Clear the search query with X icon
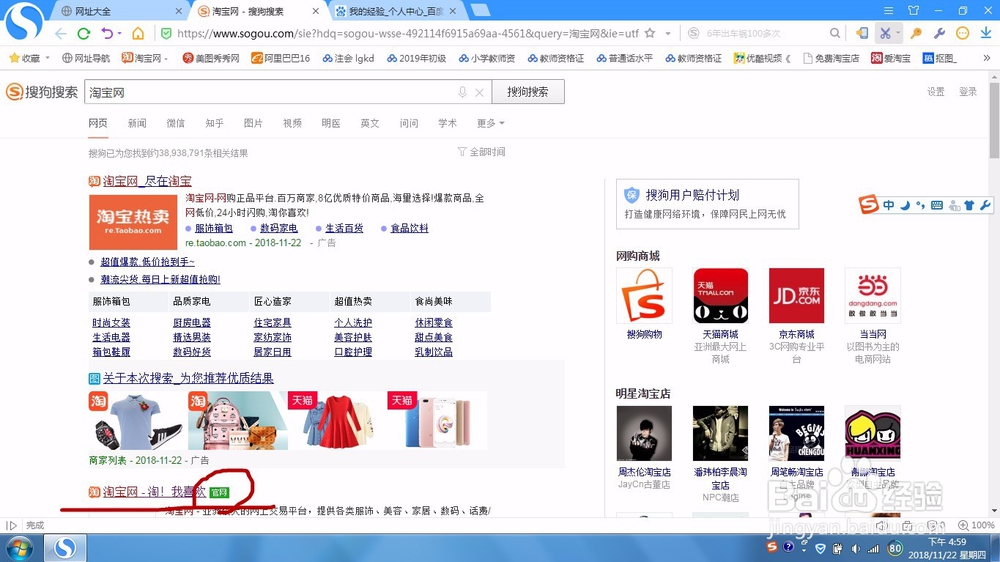Viewport: 1000px width, 562px height. click(x=480, y=92)
